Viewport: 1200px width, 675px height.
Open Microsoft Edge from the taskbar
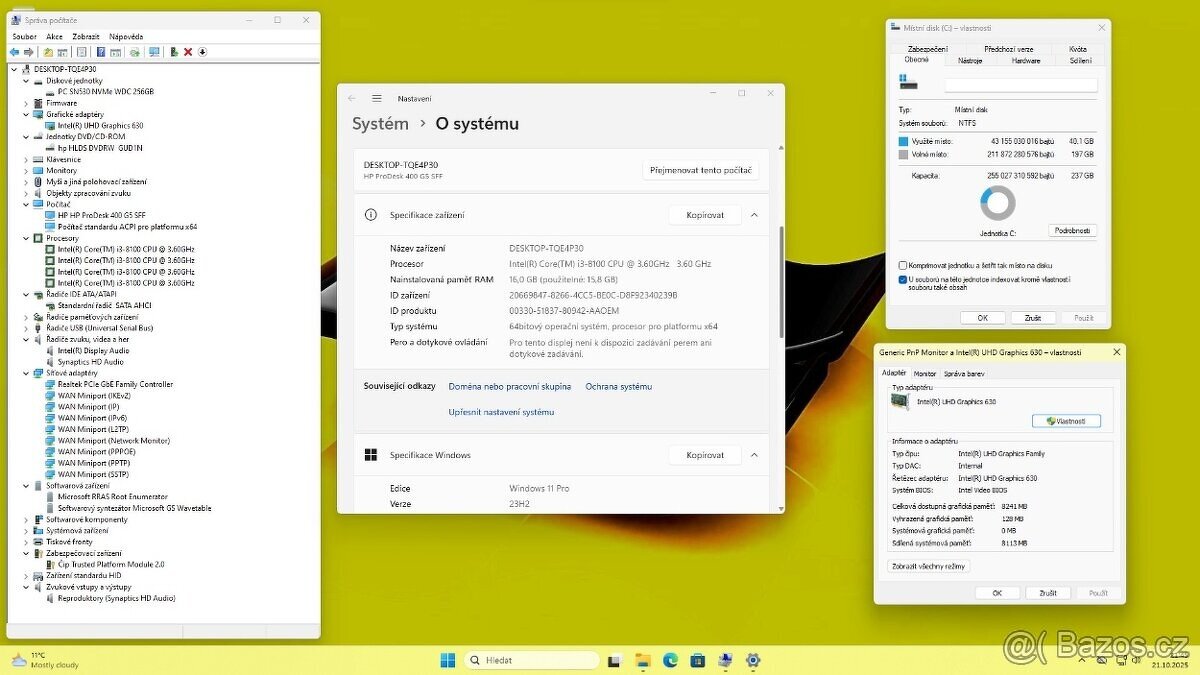click(670, 660)
